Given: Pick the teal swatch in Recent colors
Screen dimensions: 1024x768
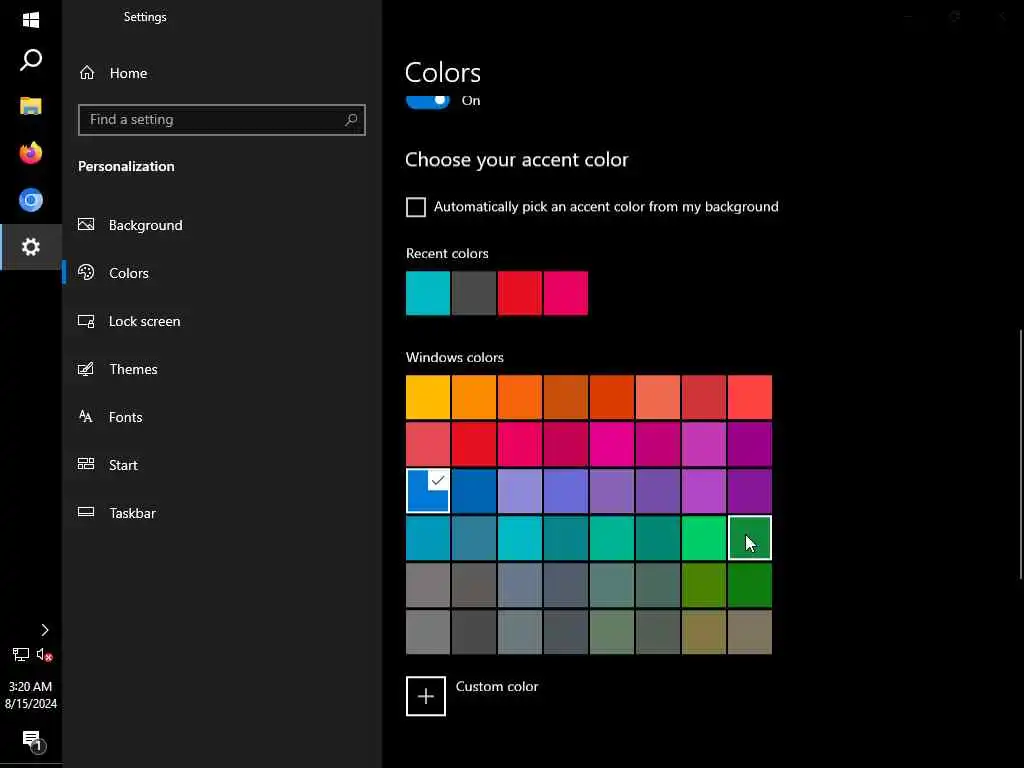Looking at the screenshot, I should 428,293.
